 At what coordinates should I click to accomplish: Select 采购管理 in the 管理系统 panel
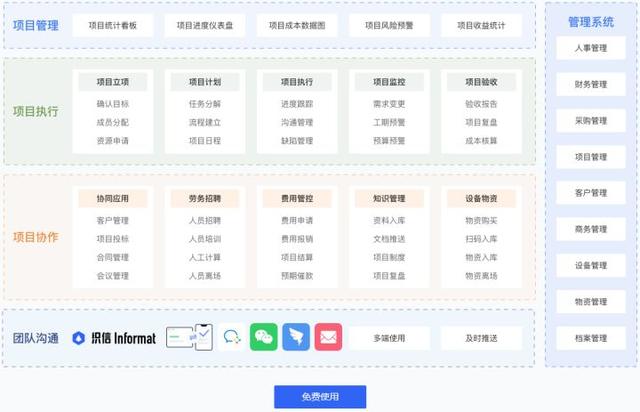[591, 121]
